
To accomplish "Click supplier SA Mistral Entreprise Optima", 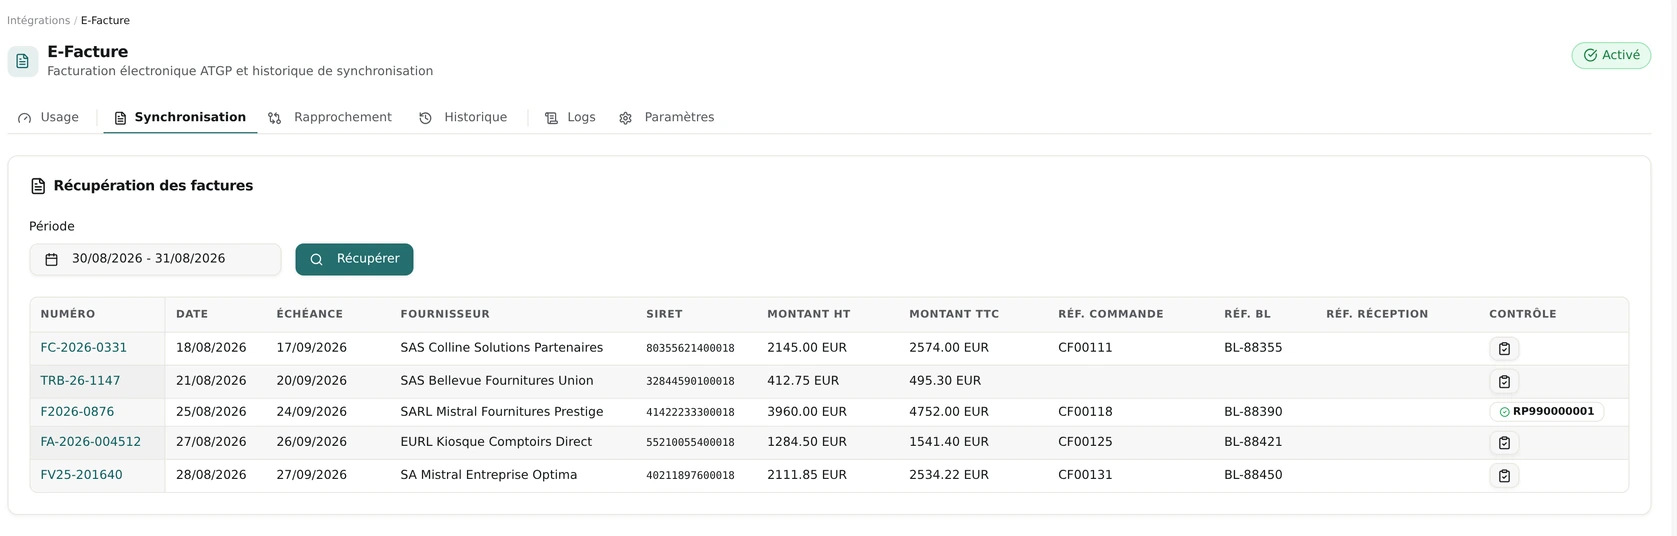I will pyautogui.click(x=488, y=475).
